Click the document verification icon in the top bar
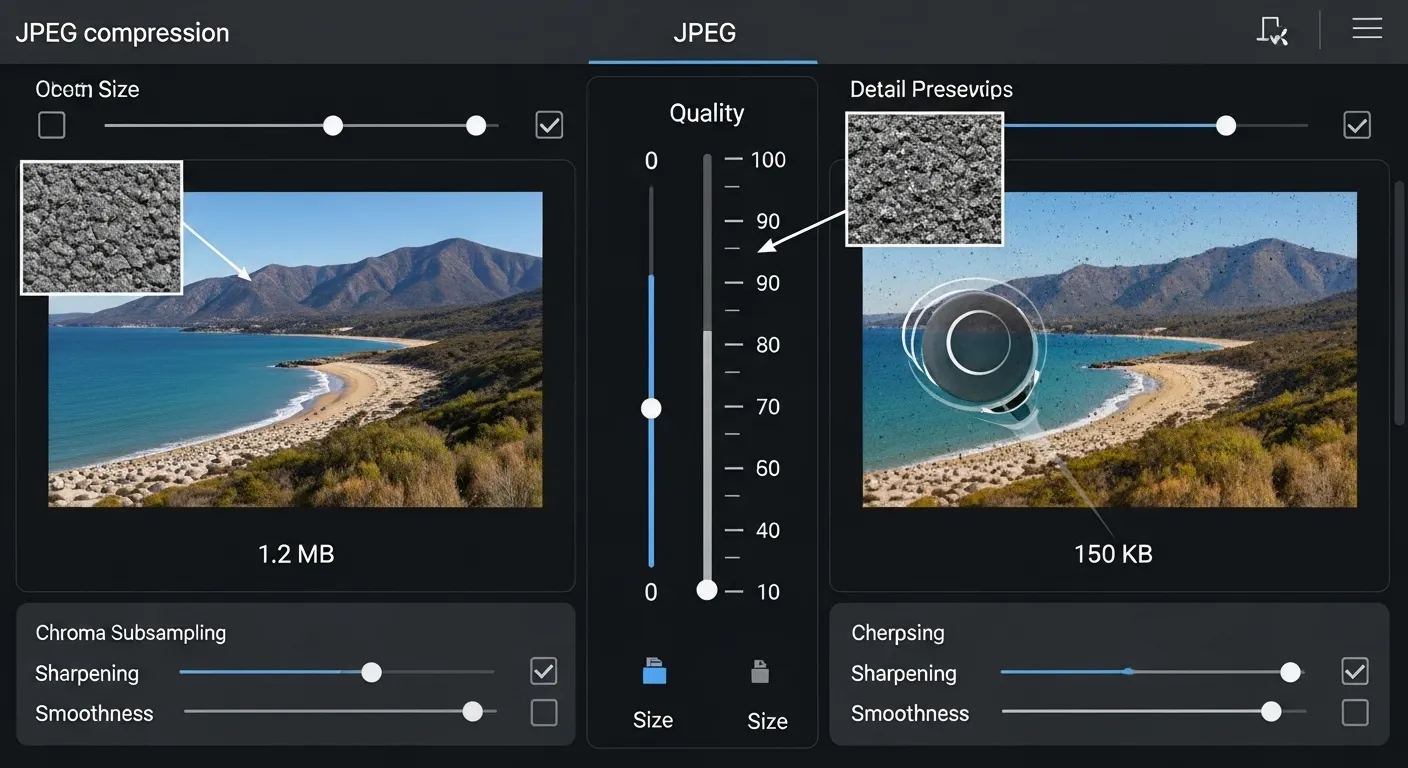The width and height of the screenshot is (1408, 768). tap(1271, 31)
